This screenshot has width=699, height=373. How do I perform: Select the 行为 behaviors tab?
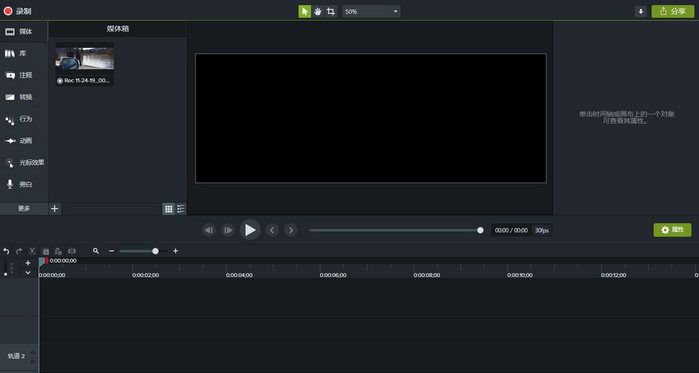pyautogui.click(x=24, y=119)
